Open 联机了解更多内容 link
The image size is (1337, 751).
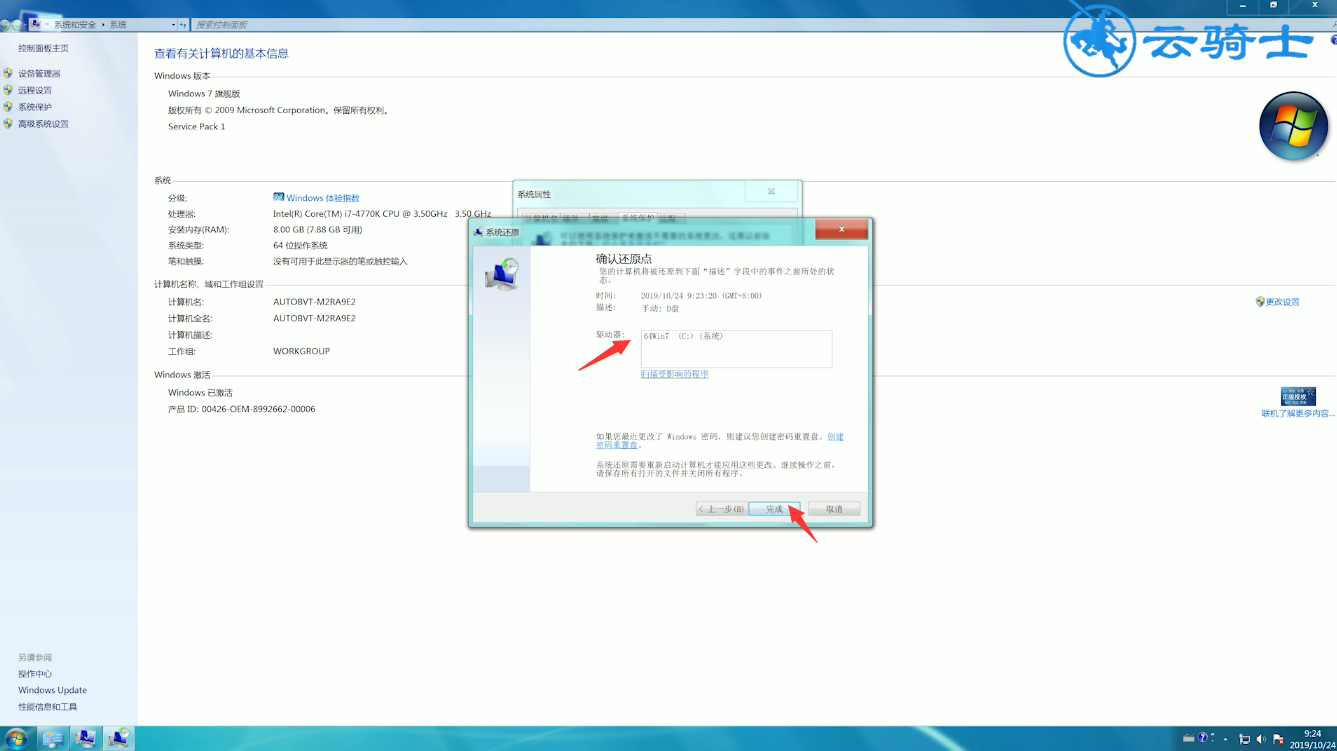pos(1298,414)
